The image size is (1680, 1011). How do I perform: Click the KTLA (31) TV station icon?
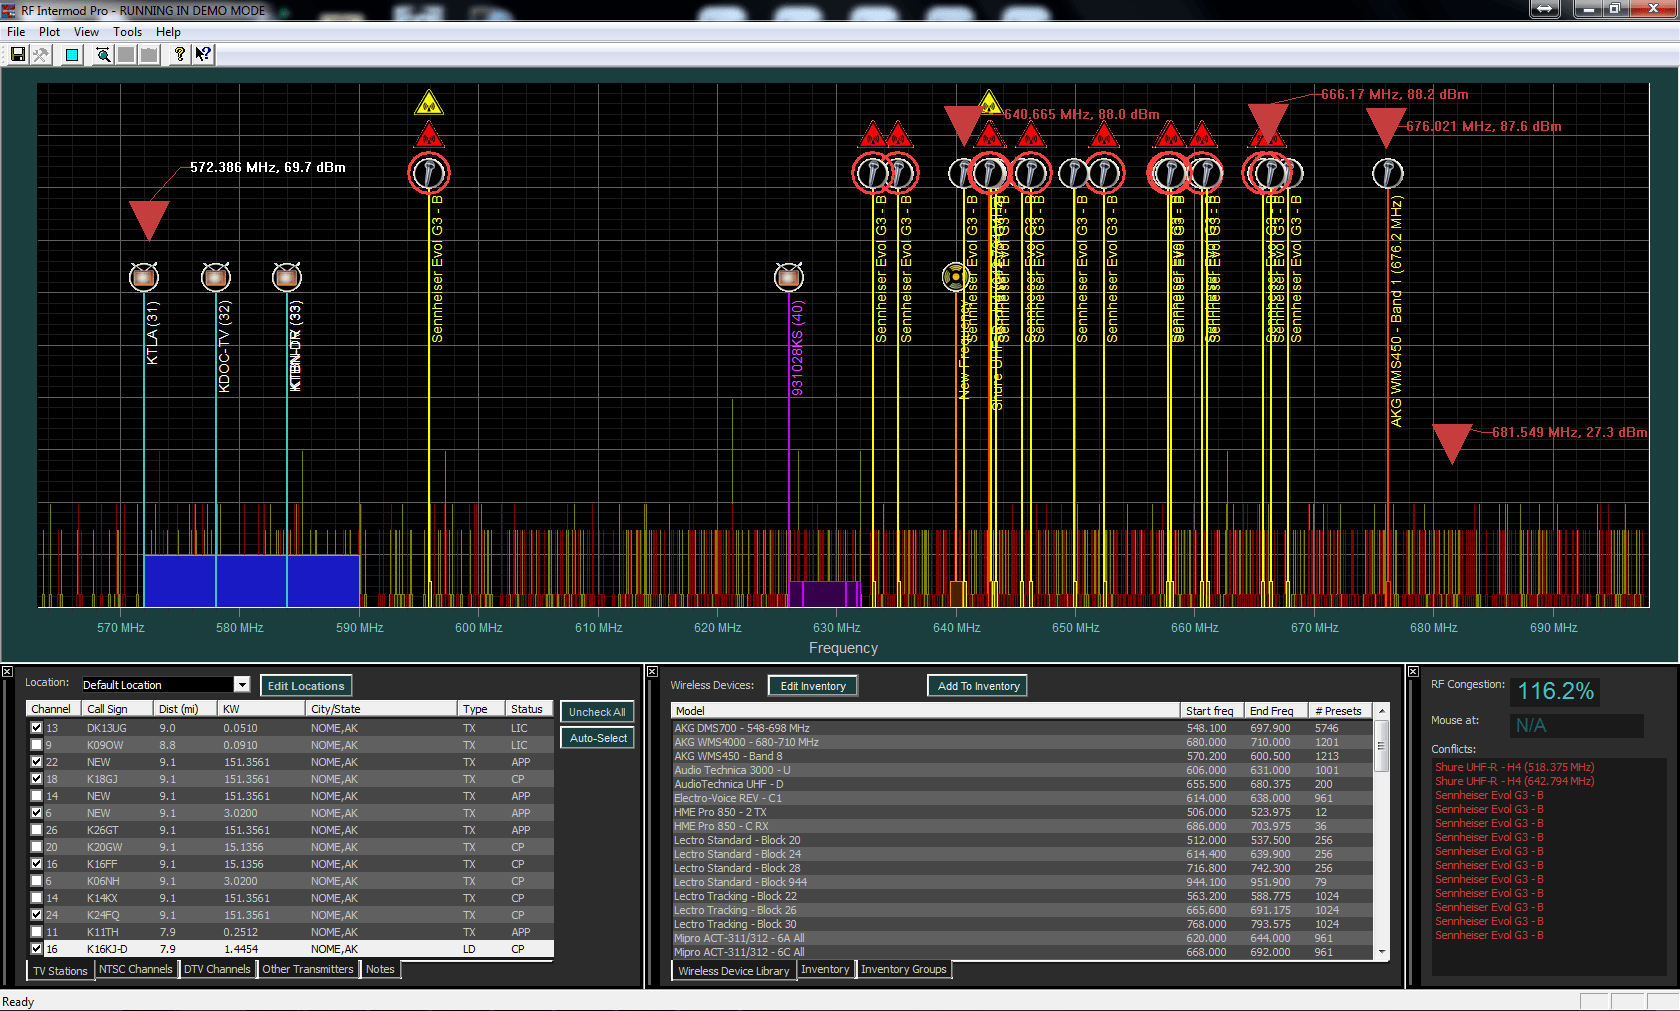[x=144, y=277]
